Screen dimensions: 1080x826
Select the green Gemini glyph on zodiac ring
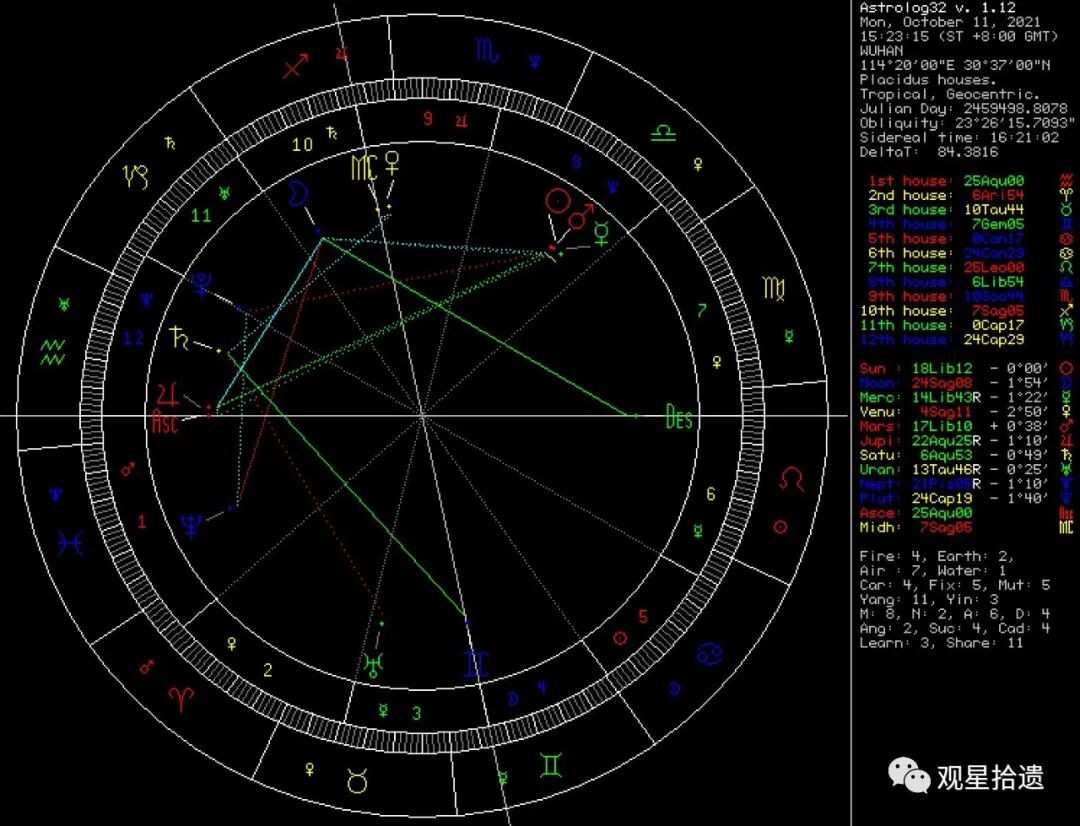pos(550,765)
